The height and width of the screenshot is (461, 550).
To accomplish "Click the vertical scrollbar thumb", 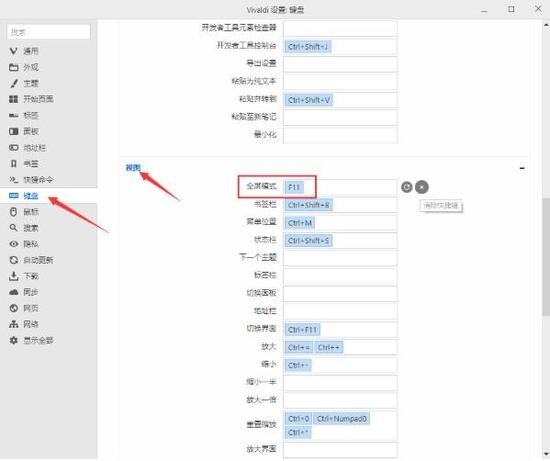I will [x=546, y=257].
